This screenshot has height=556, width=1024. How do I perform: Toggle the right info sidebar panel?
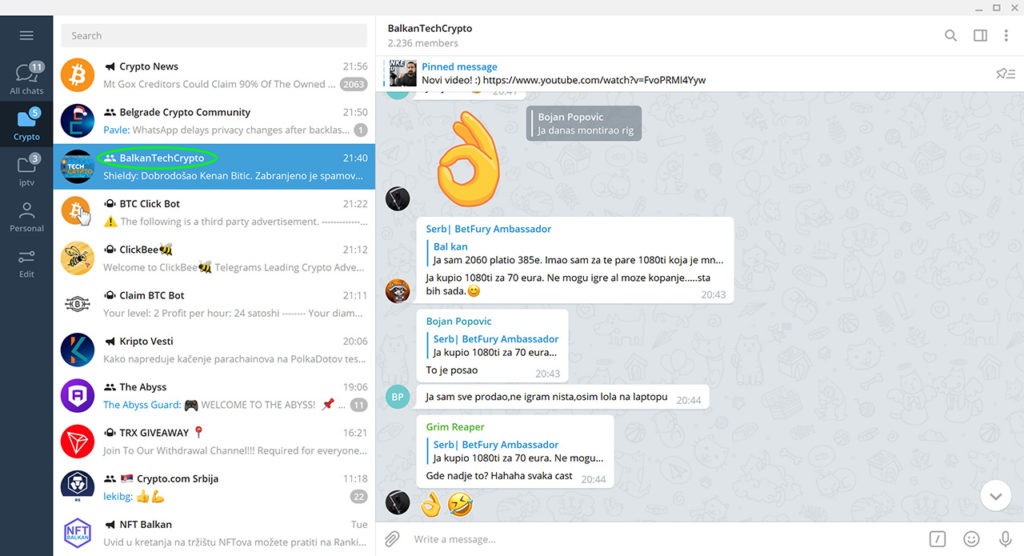pyautogui.click(x=980, y=36)
